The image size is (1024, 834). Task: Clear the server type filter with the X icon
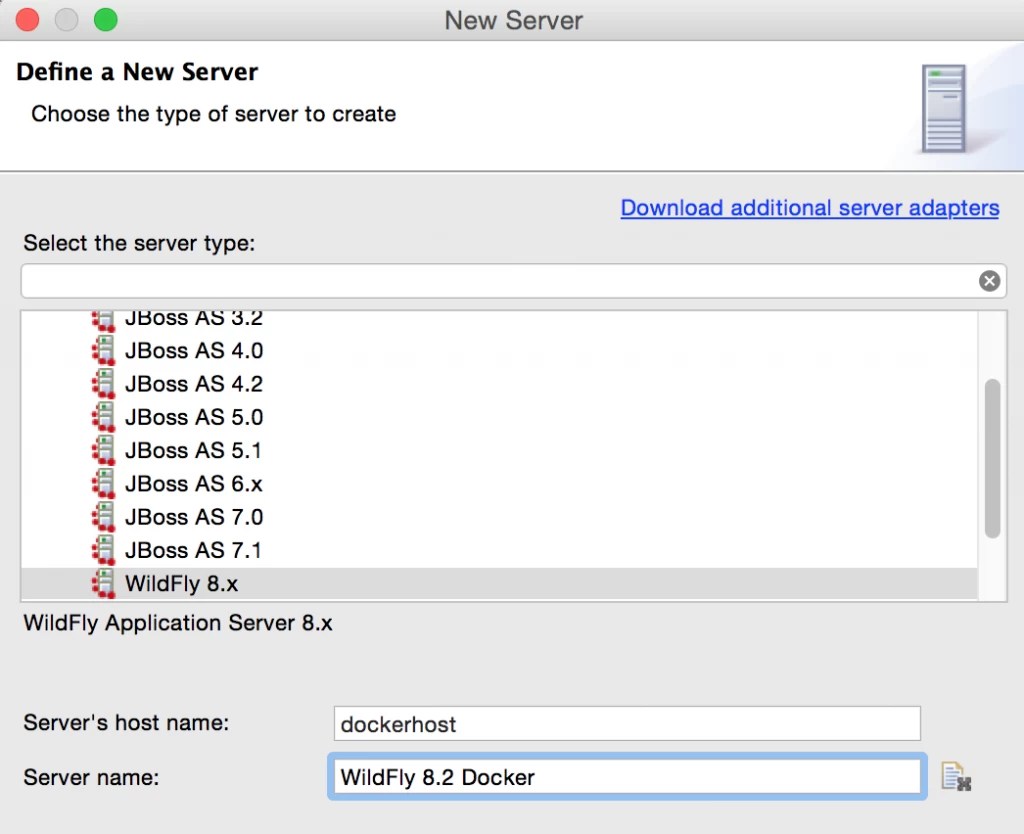point(989,281)
